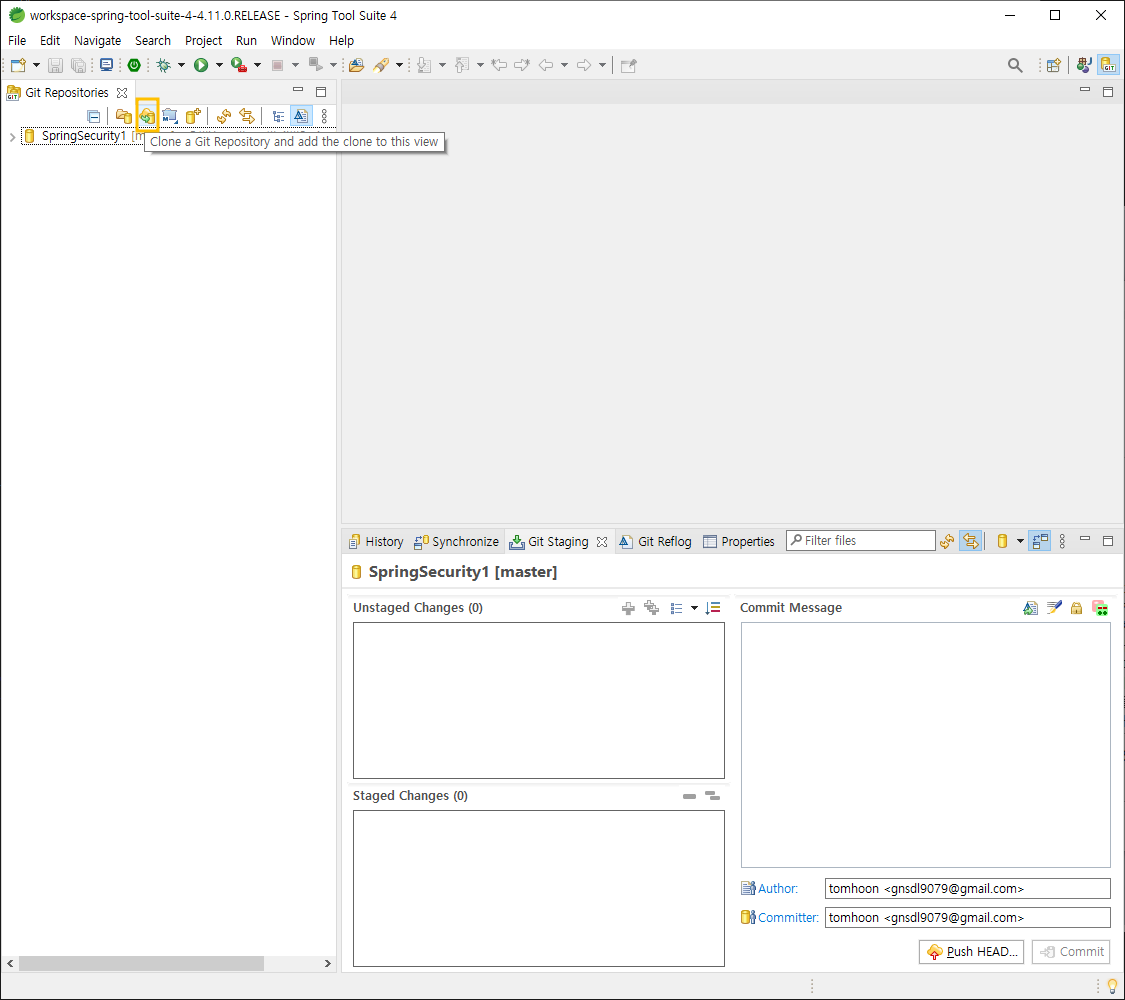Open Back navigation history dropdown arrow
This screenshot has width=1125, height=1000.
(x=565, y=65)
